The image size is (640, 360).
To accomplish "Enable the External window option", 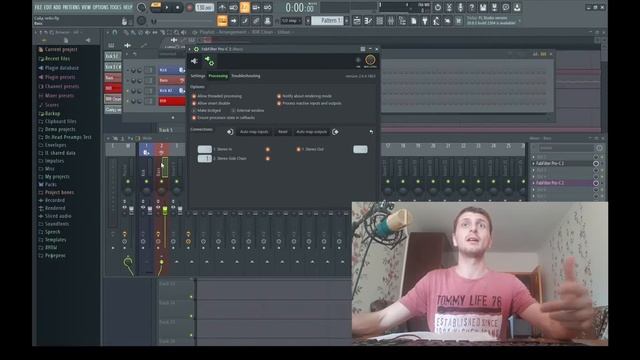I will click(x=233, y=111).
